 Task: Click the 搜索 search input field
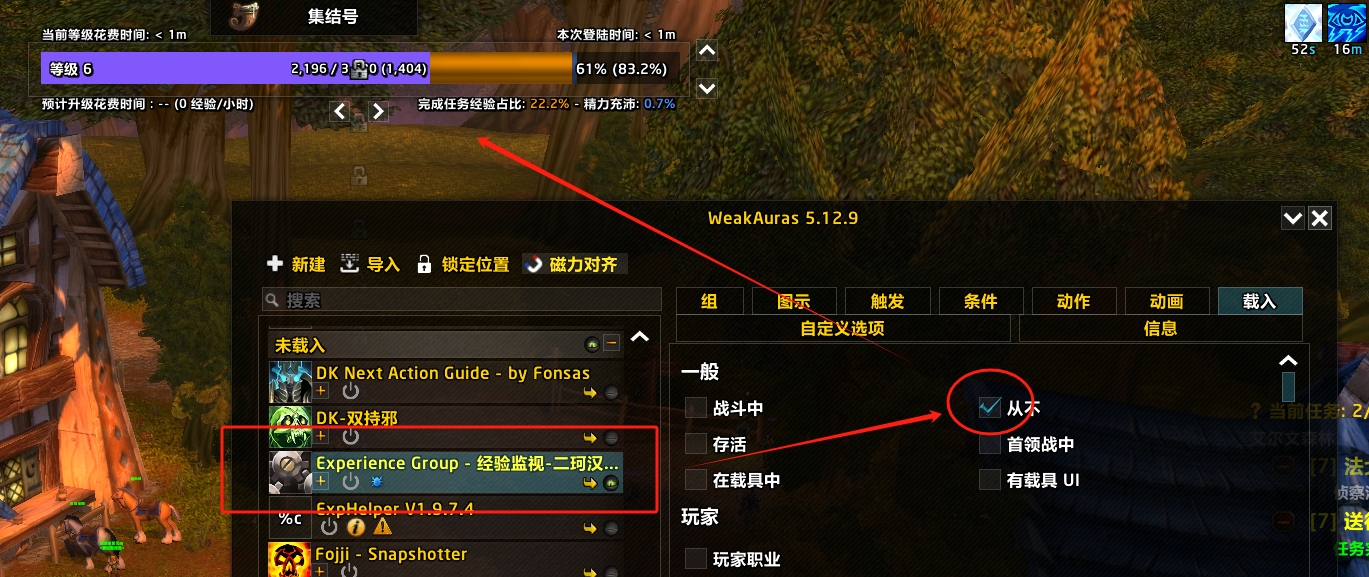tap(462, 300)
